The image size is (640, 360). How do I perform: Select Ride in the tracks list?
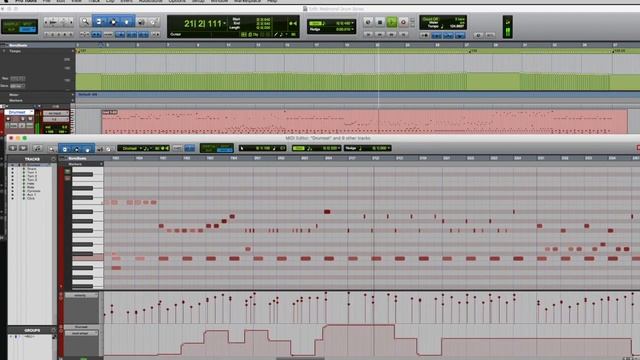pos(31,187)
